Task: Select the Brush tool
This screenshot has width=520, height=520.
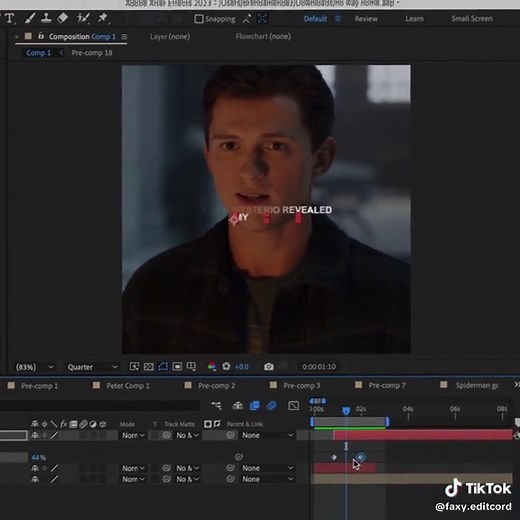Action: point(30,18)
